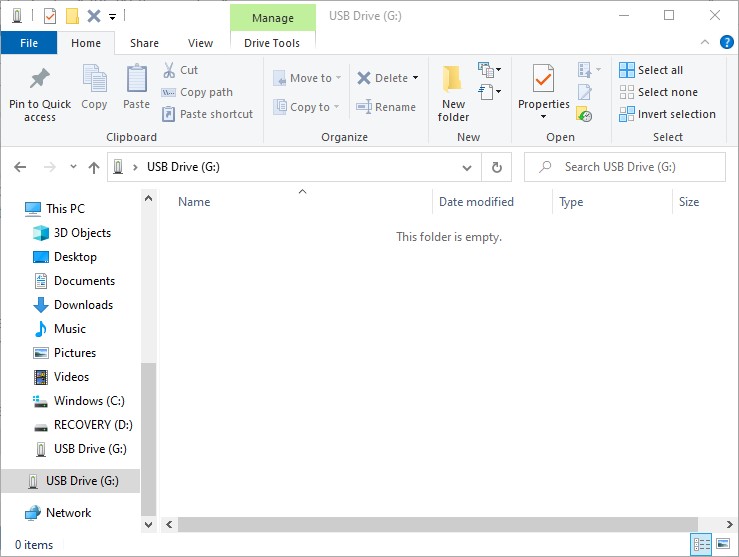This screenshot has height=557, width=739.
Task: Click the Delete X icon
Action: 363,78
